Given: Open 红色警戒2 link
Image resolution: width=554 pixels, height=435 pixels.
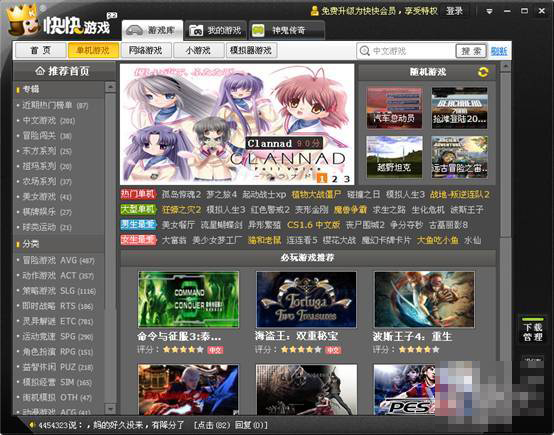Looking at the screenshot, I should 270,210.
